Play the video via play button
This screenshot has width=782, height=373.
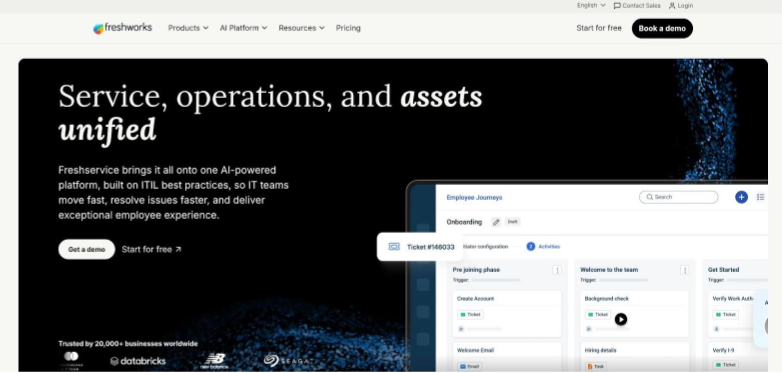click(x=621, y=319)
